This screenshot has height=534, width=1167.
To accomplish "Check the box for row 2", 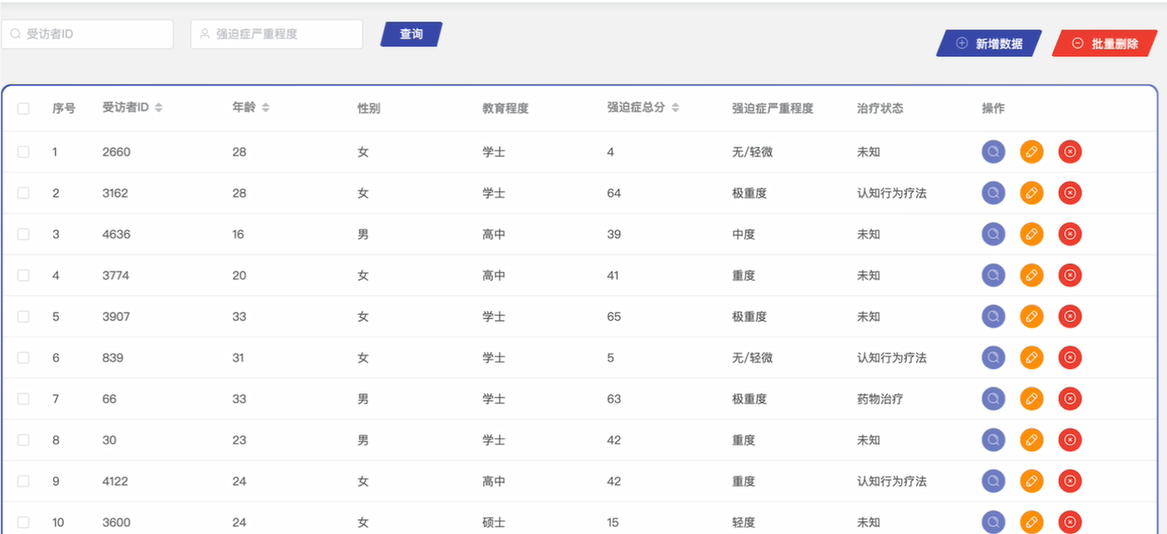I will tap(23, 193).
